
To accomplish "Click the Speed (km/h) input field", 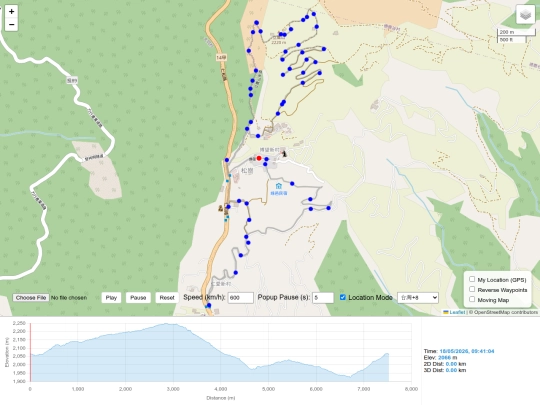I will (240, 298).
